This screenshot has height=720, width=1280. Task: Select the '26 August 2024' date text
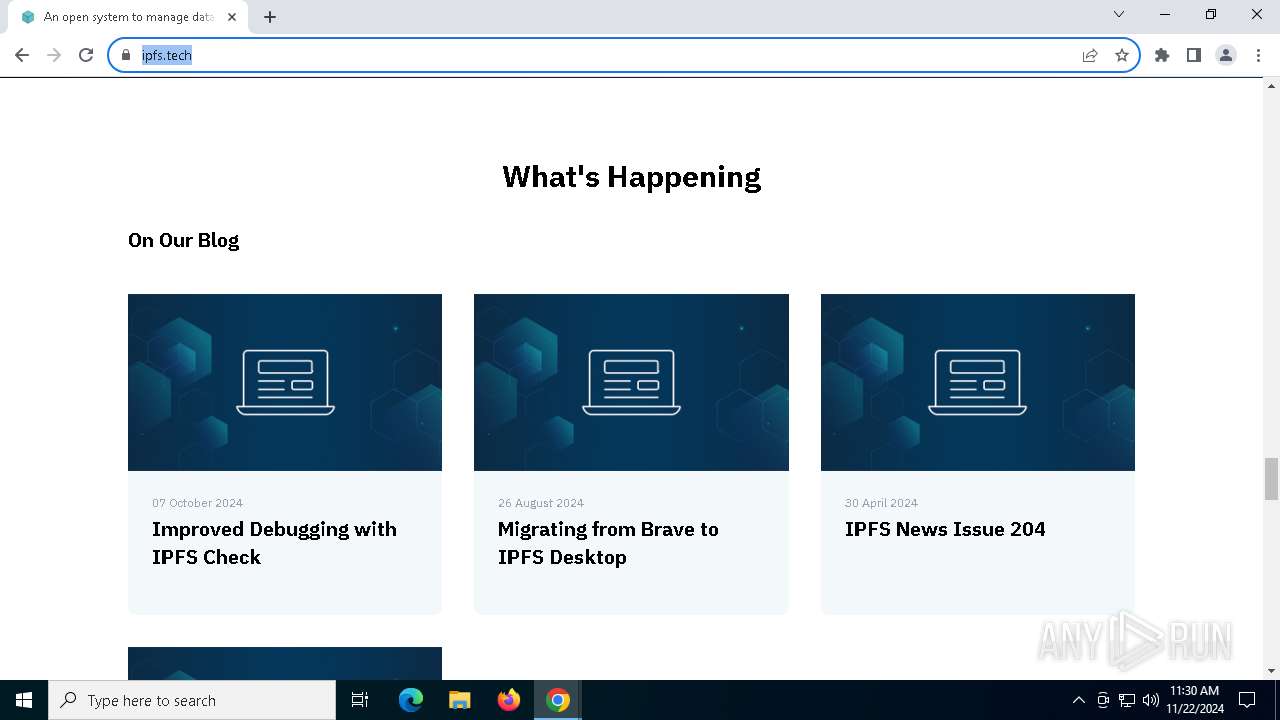(541, 503)
